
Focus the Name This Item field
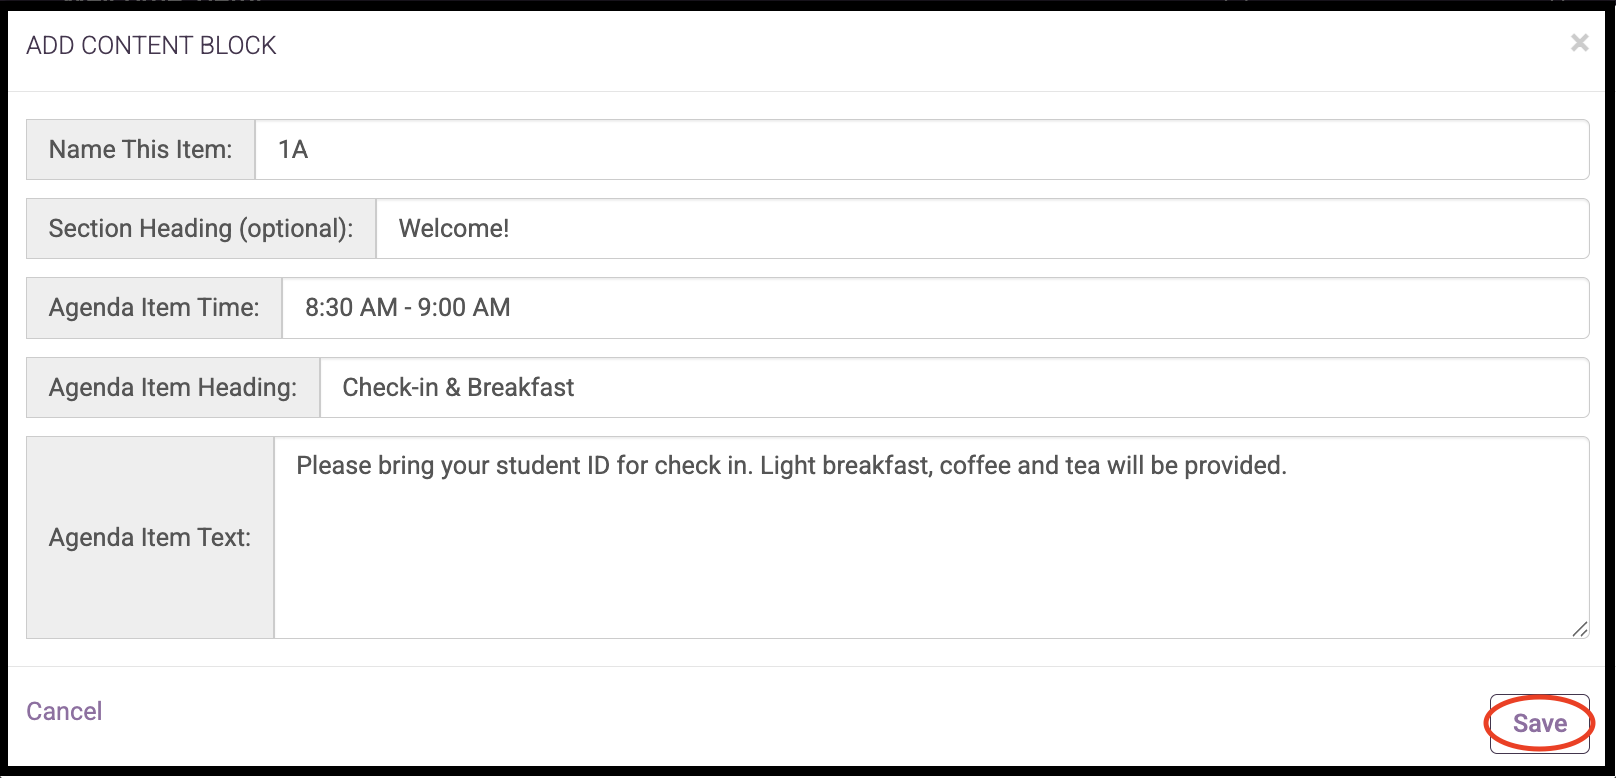[x=922, y=150]
